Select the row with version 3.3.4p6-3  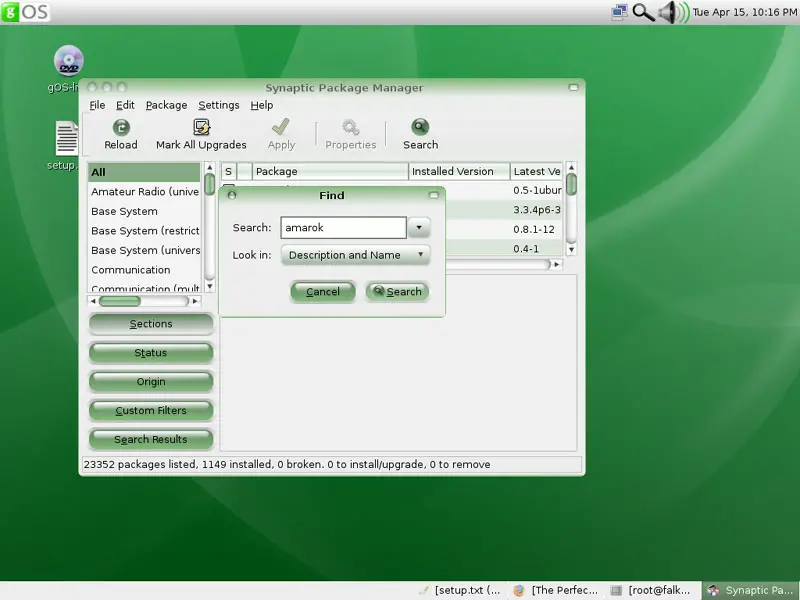click(x=504, y=210)
